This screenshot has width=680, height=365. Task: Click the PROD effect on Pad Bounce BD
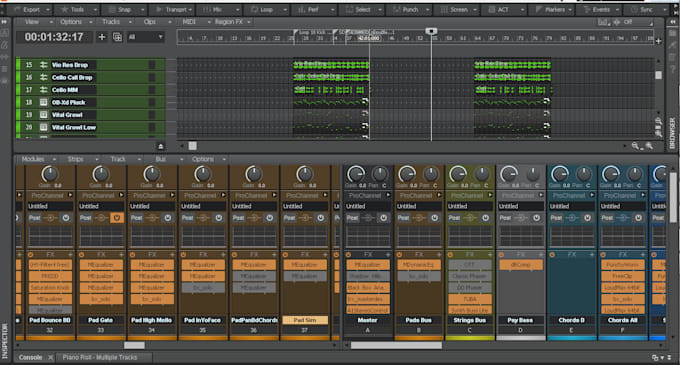(x=50, y=276)
